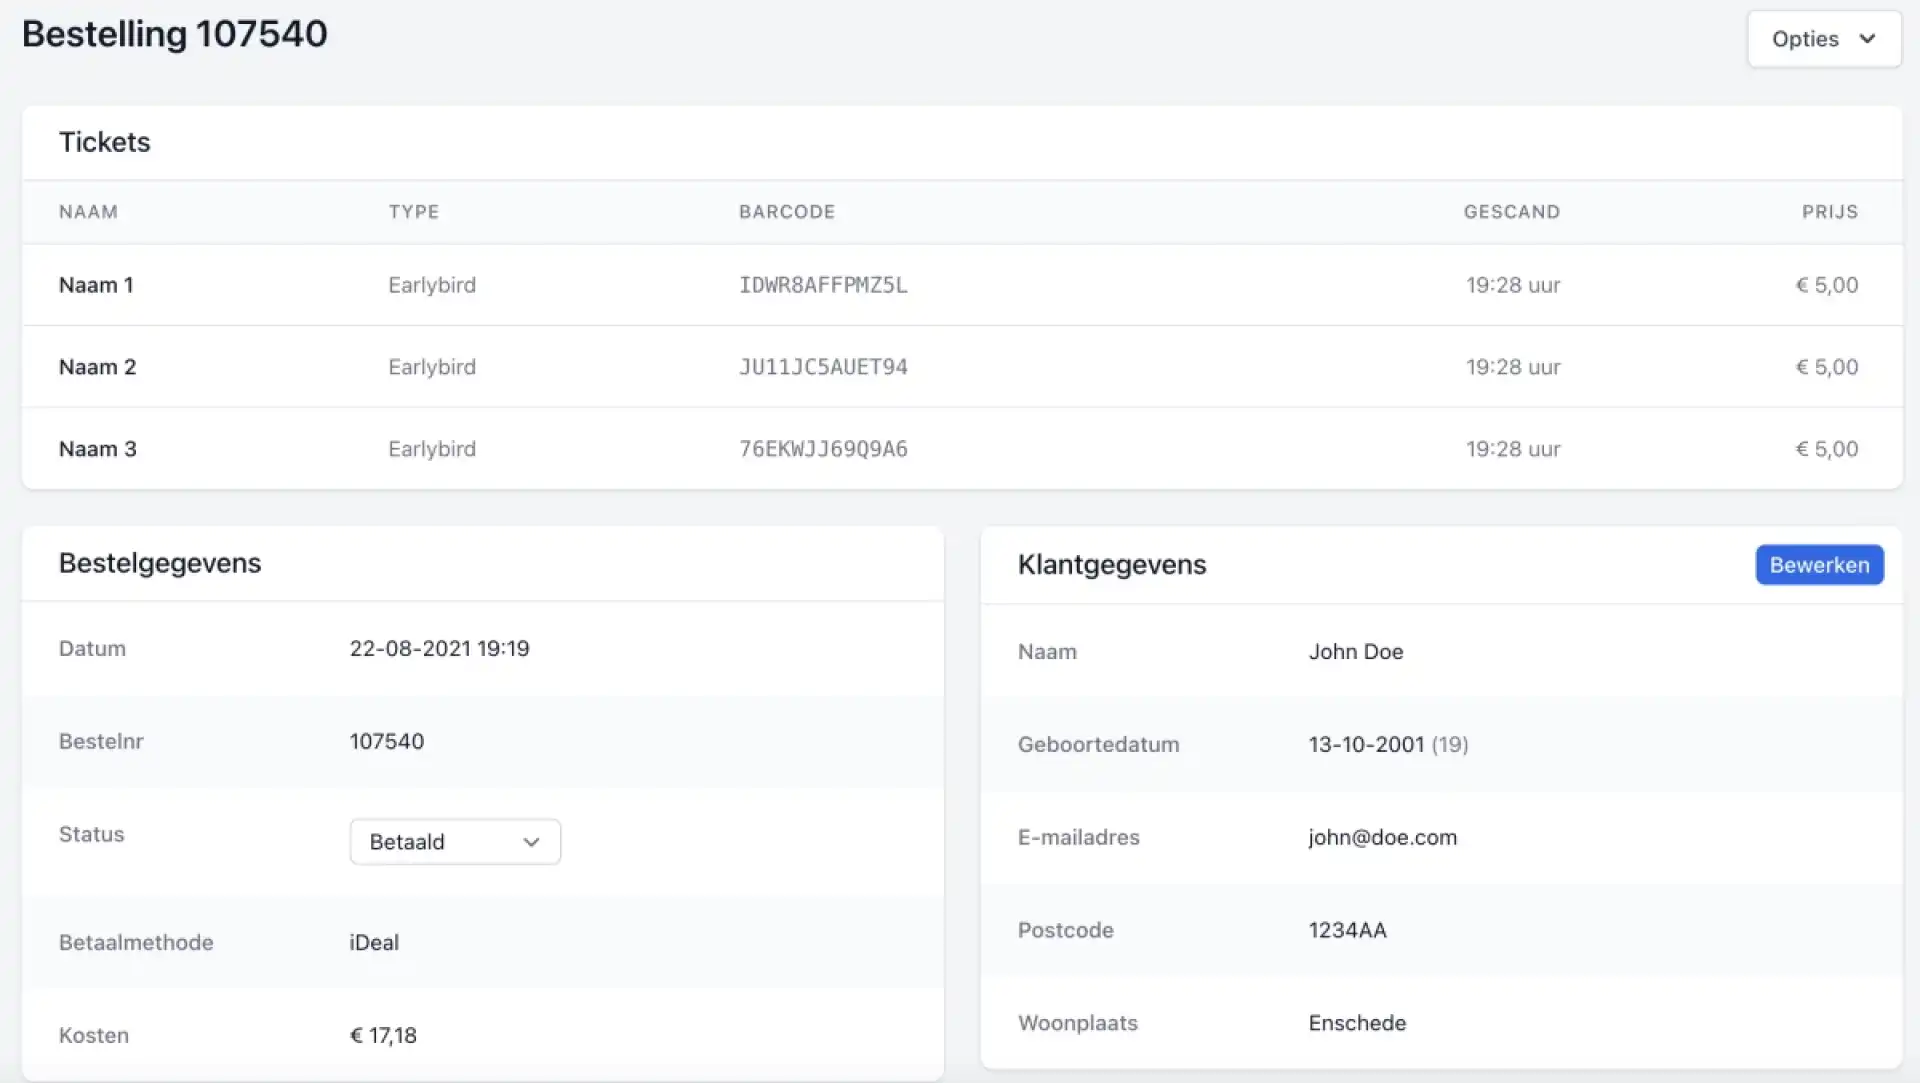The image size is (1920, 1083).
Task: Click the BARCODE column header
Action: [786, 212]
